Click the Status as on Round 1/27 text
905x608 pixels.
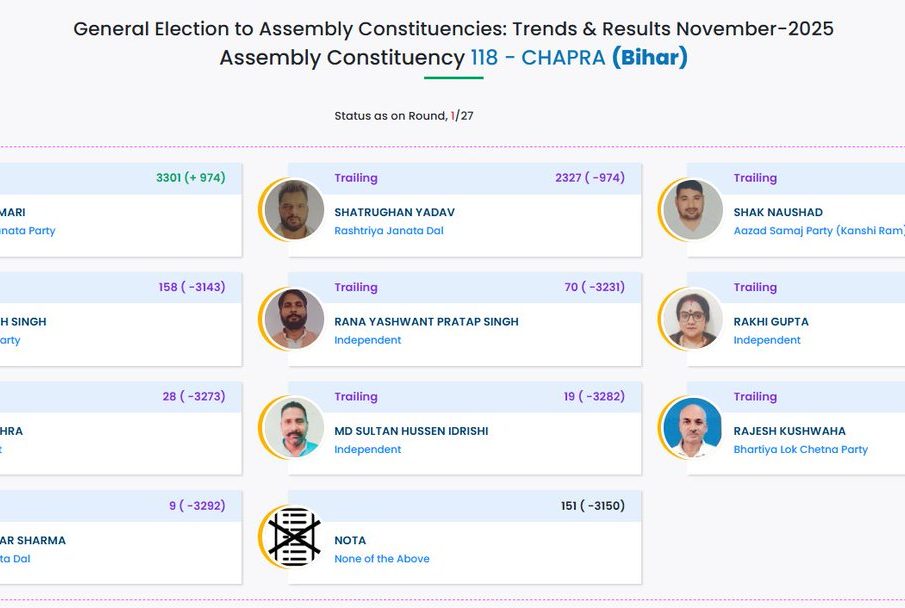point(403,116)
